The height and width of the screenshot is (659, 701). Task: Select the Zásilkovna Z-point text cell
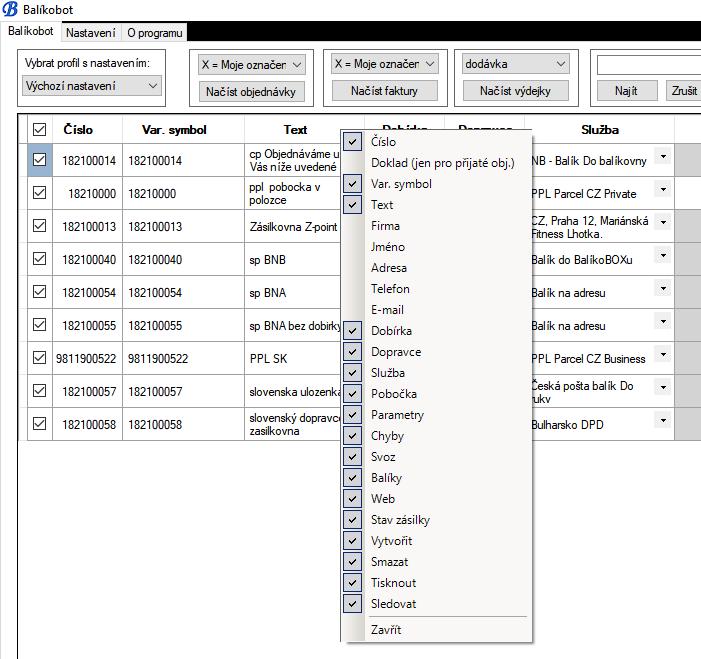pyautogui.click(x=293, y=227)
